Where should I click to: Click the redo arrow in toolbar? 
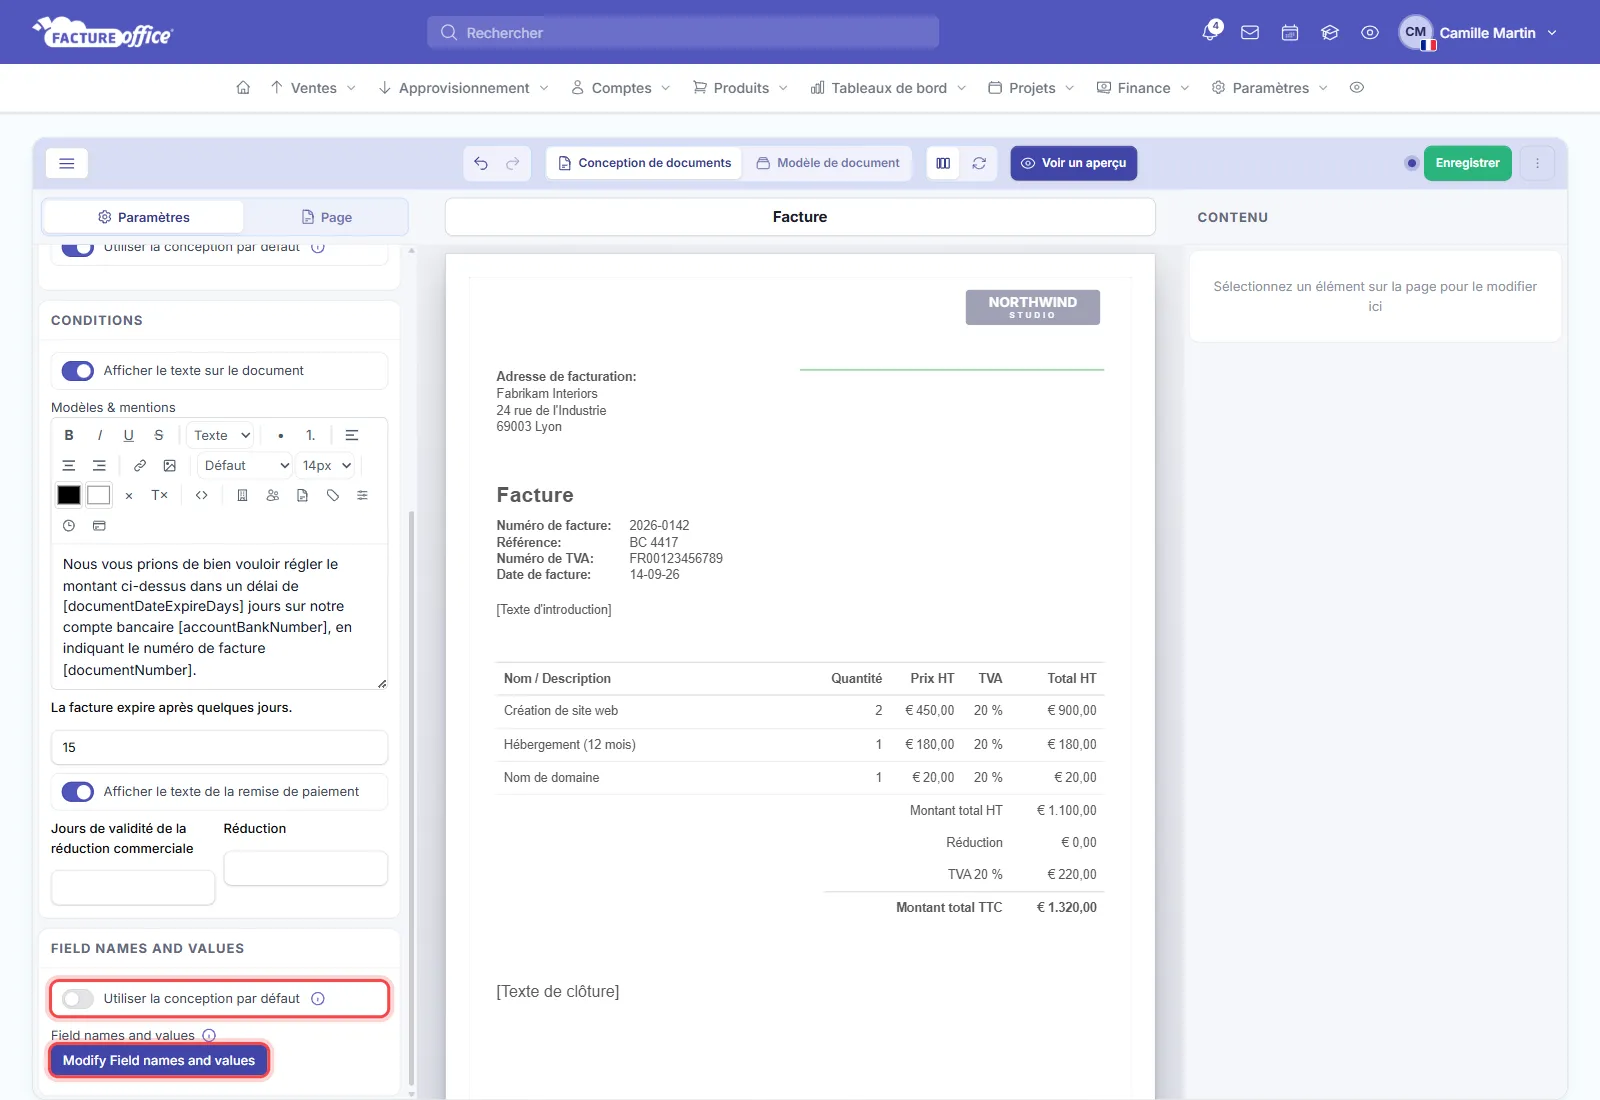pyautogui.click(x=513, y=163)
